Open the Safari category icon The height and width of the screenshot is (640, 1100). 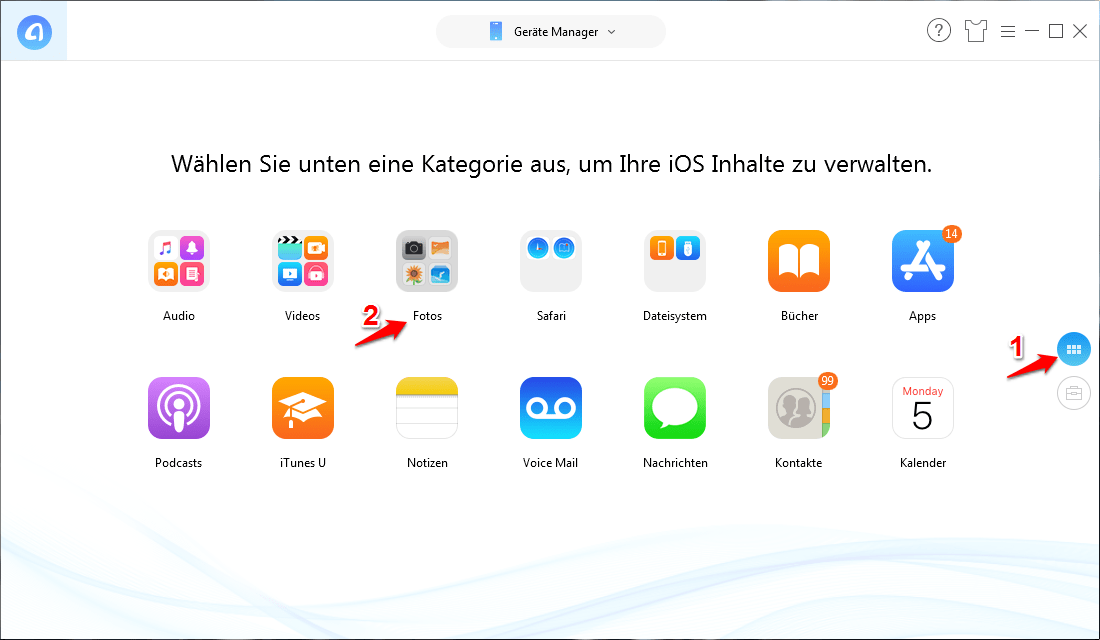click(x=550, y=260)
